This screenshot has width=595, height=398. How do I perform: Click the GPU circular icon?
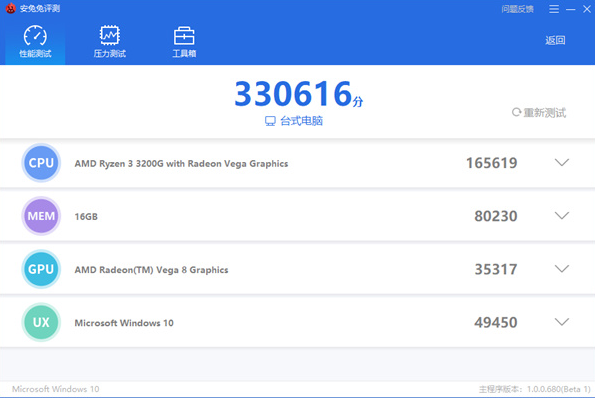click(x=41, y=269)
